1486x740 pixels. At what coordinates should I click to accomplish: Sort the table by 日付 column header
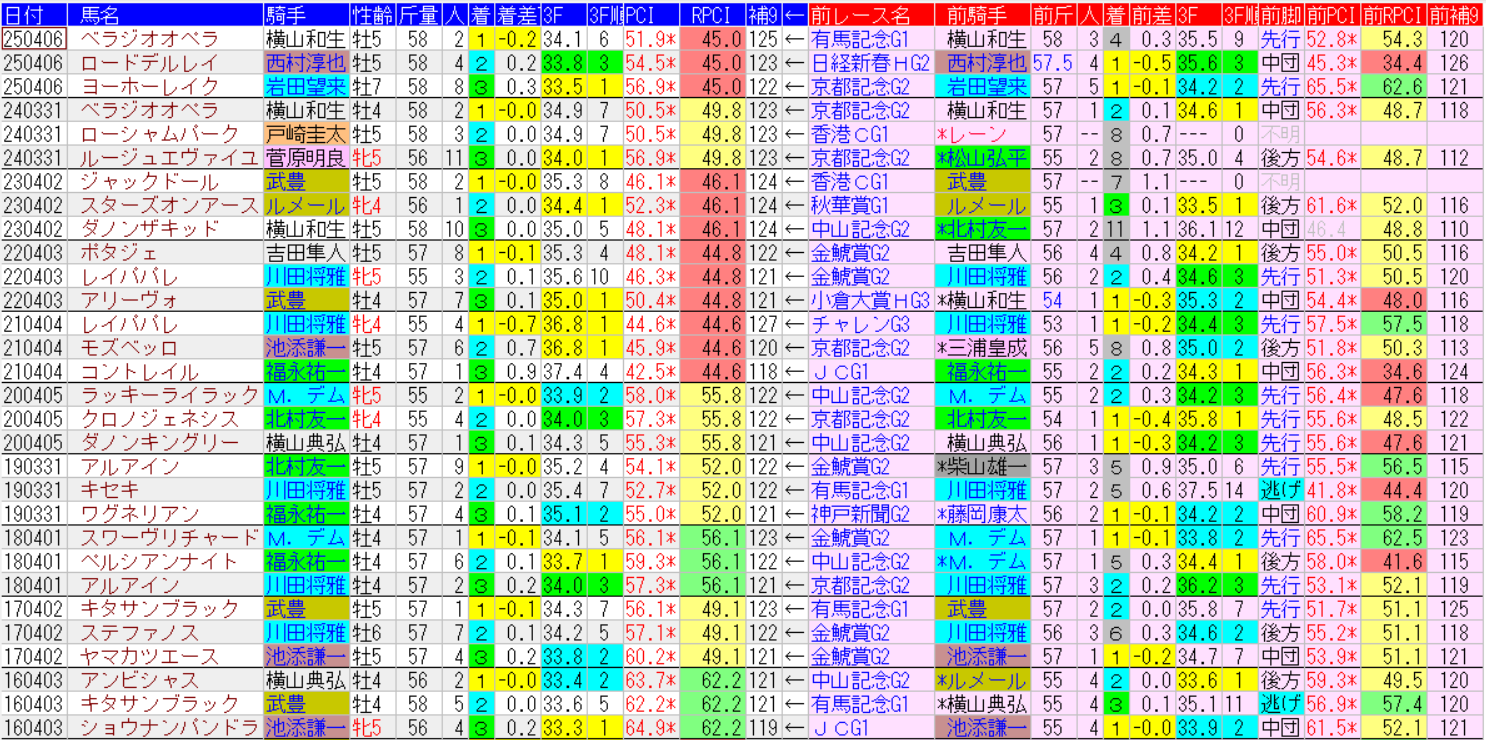point(34,15)
